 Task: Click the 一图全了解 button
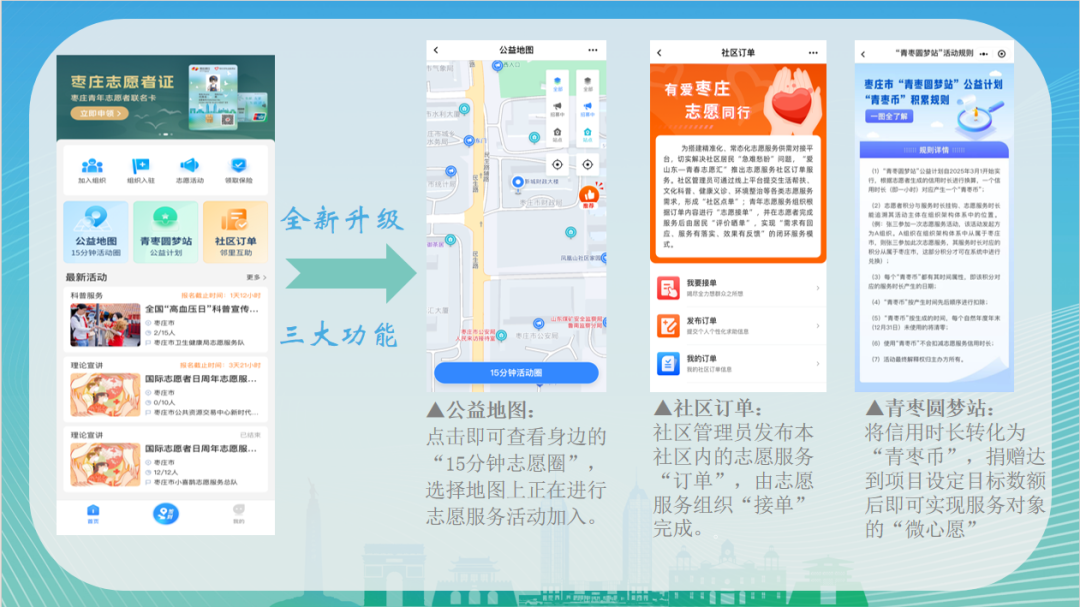click(889, 116)
